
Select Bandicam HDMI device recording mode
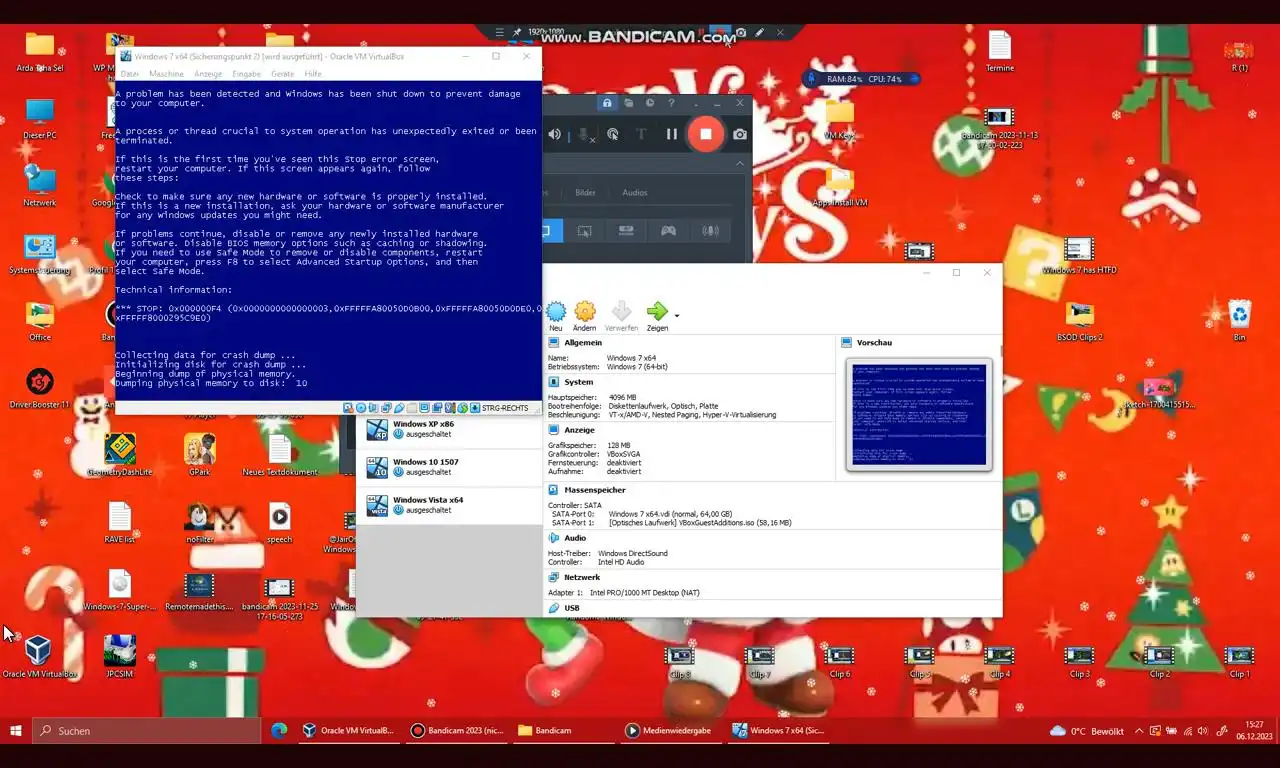[x=627, y=231]
